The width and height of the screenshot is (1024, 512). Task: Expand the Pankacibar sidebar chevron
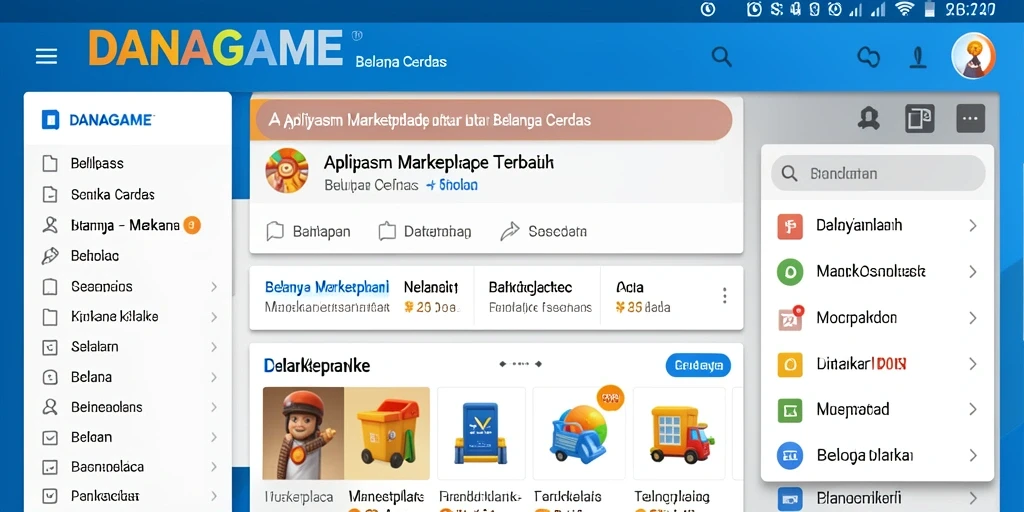214,496
